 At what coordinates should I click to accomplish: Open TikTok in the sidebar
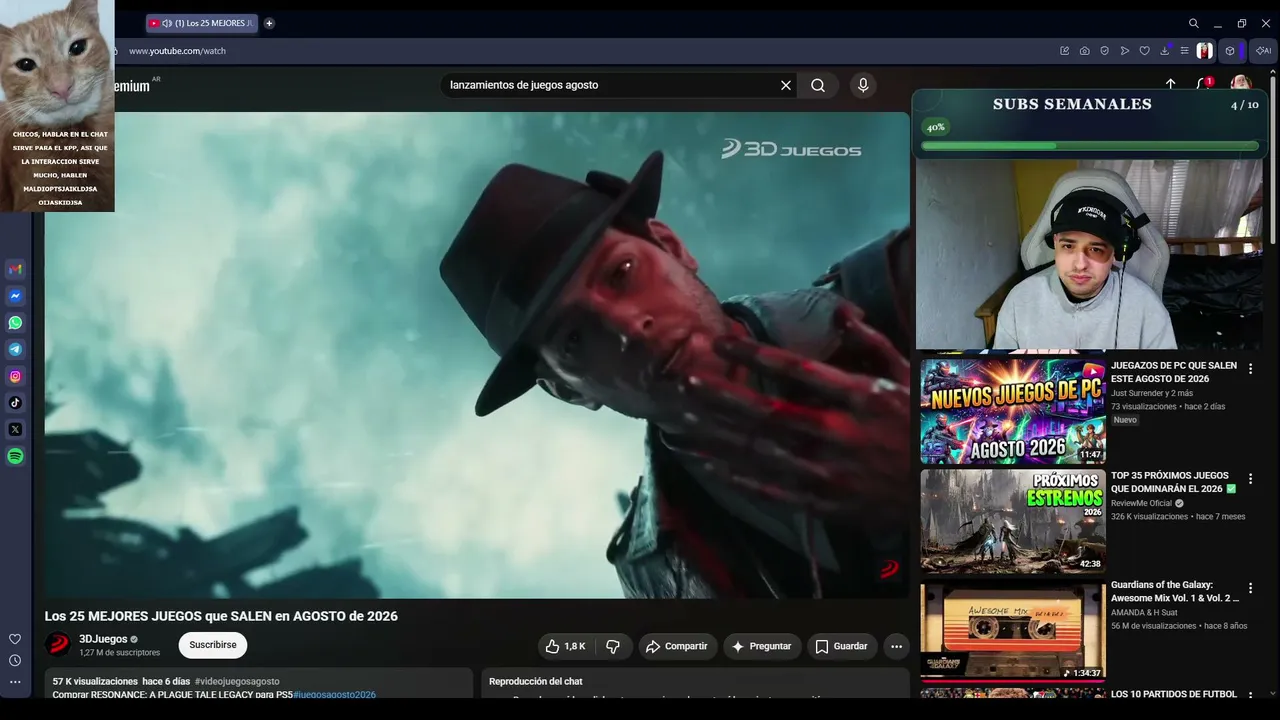pos(15,403)
